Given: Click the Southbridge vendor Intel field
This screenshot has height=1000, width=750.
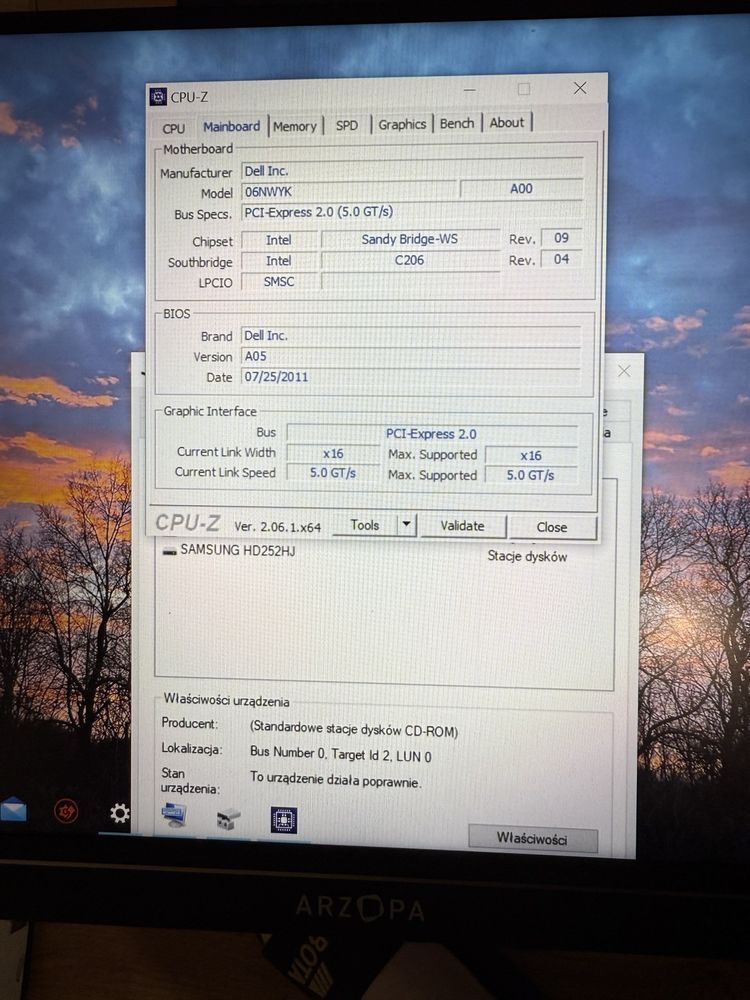Looking at the screenshot, I should (x=279, y=261).
